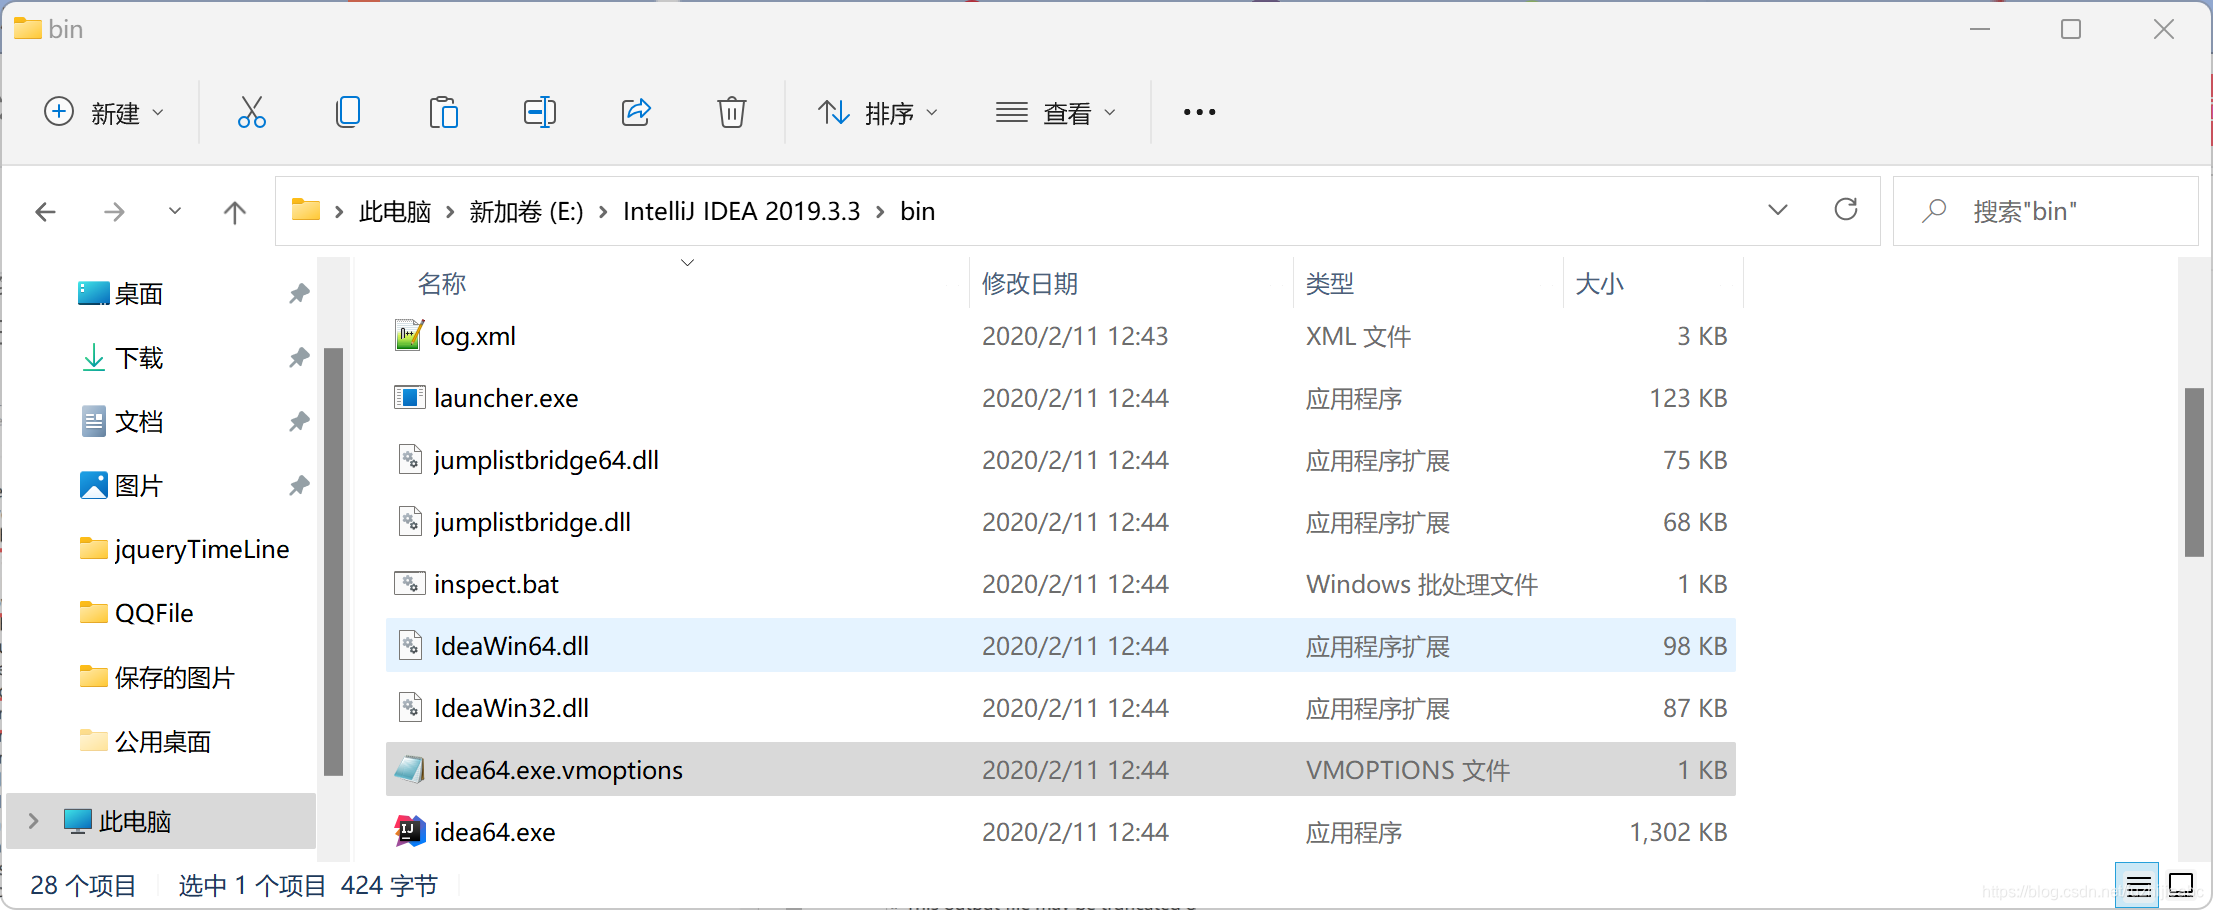Click the Rename icon in toolbar
The width and height of the screenshot is (2213, 910).
pos(540,112)
